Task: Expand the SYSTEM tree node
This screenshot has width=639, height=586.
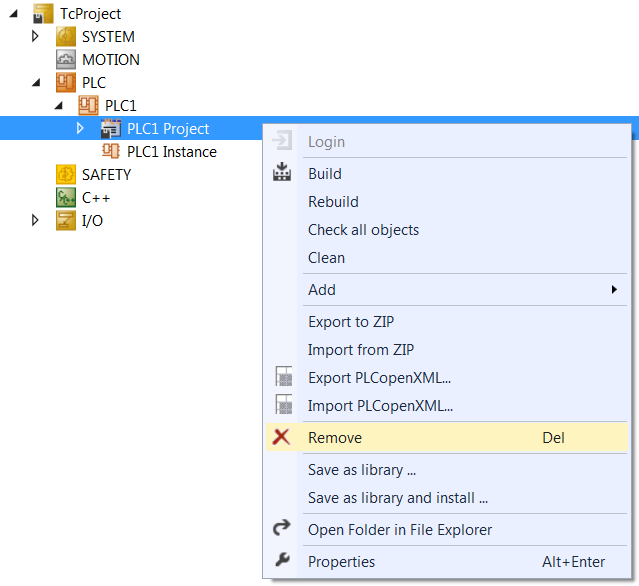Action: pyautogui.click(x=35, y=36)
